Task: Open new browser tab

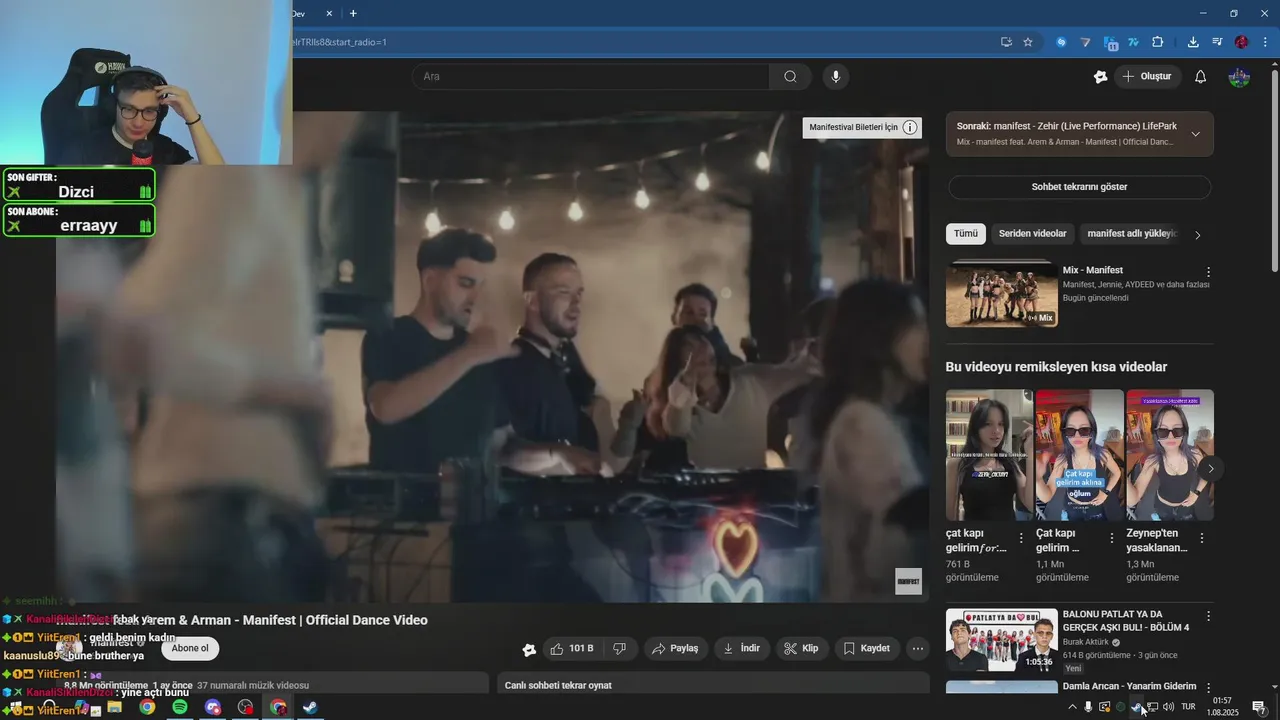Action: [x=353, y=13]
